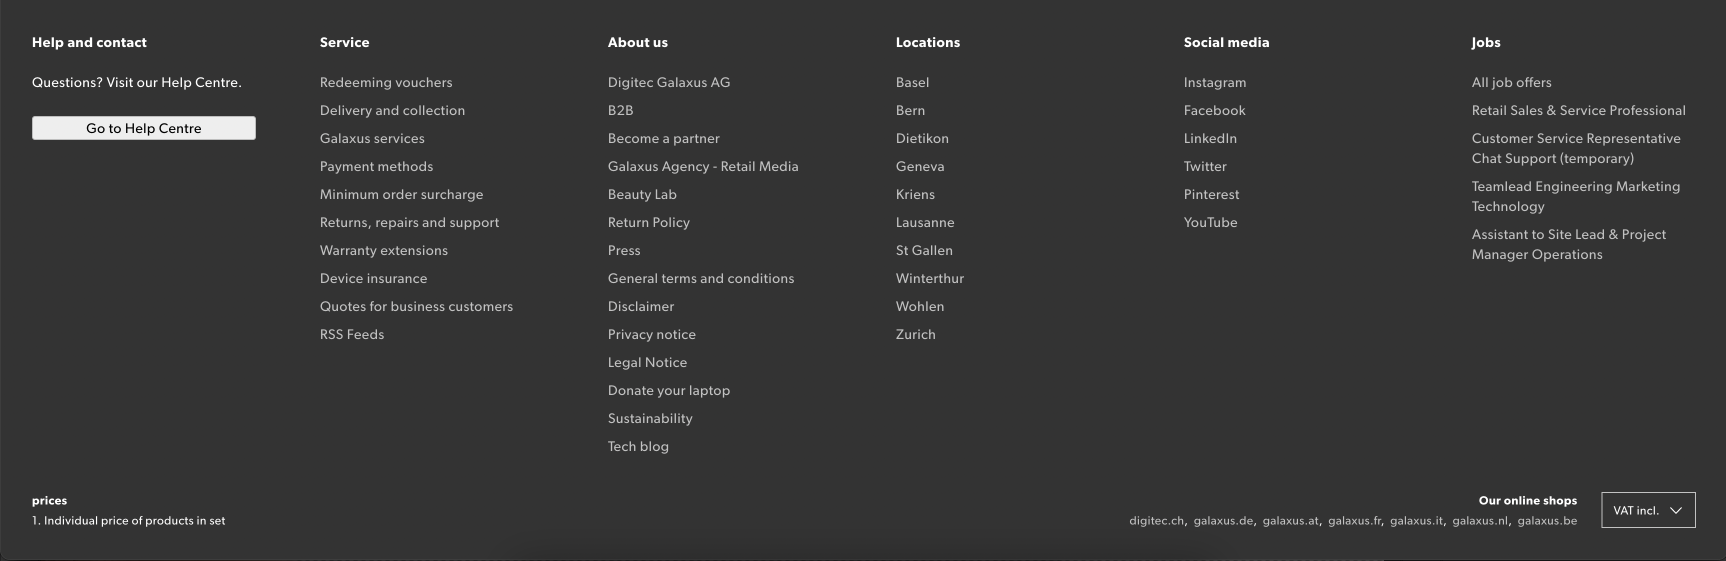Select the Geneva location

point(920,166)
